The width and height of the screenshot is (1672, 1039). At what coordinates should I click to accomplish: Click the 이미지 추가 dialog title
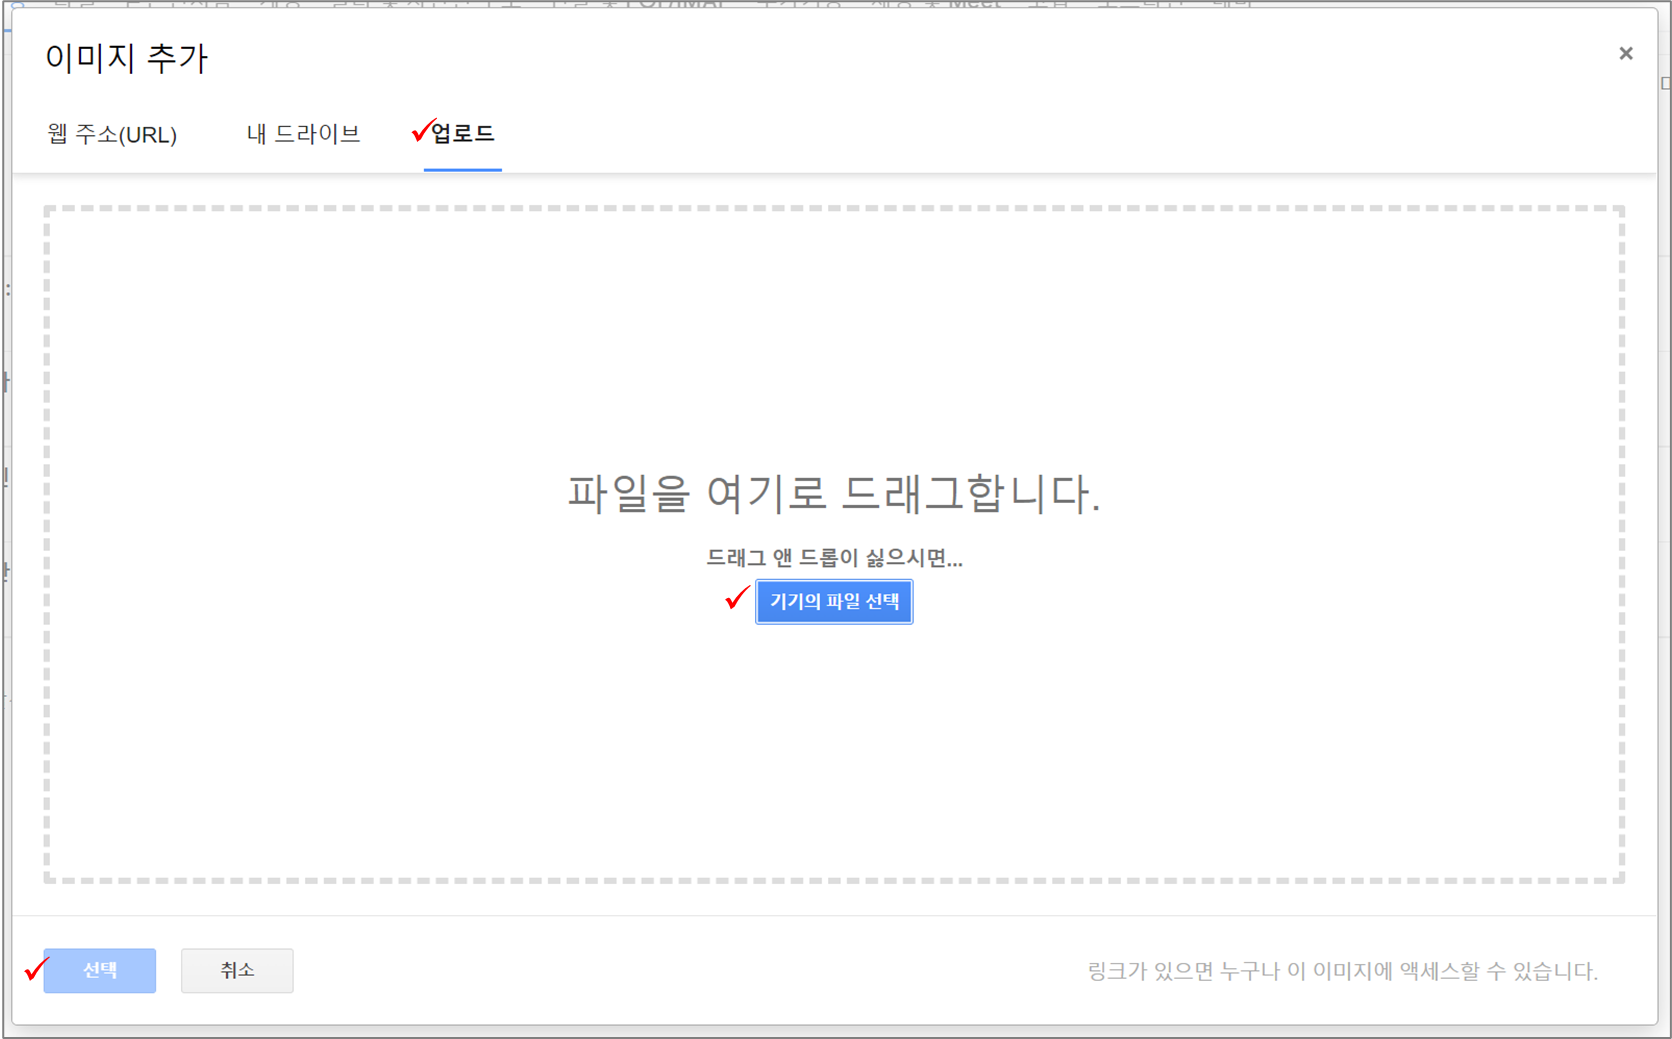click(126, 59)
